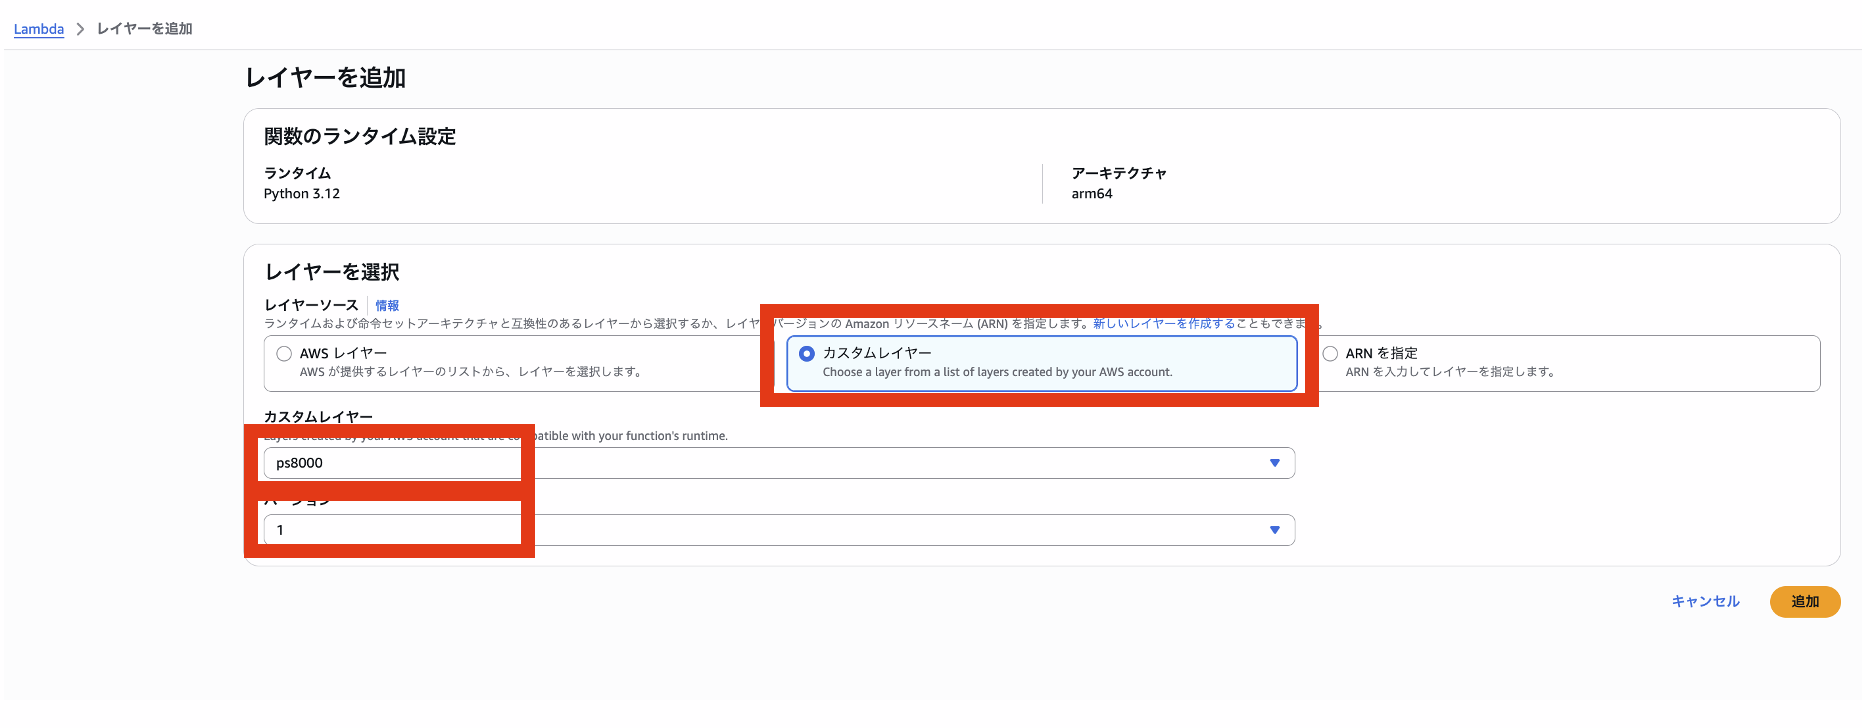Click the ランタイム label
This screenshot has height=728, width=1862.
(297, 173)
